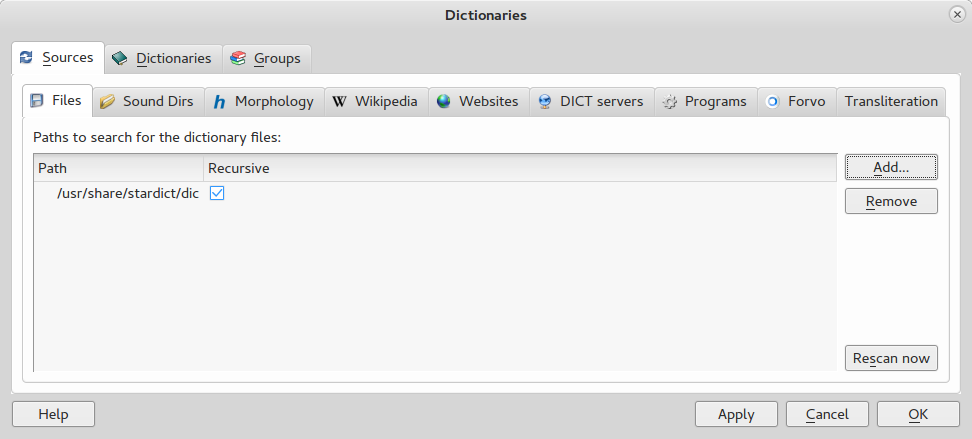Switch to the Transliteration tab

click(891, 101)
